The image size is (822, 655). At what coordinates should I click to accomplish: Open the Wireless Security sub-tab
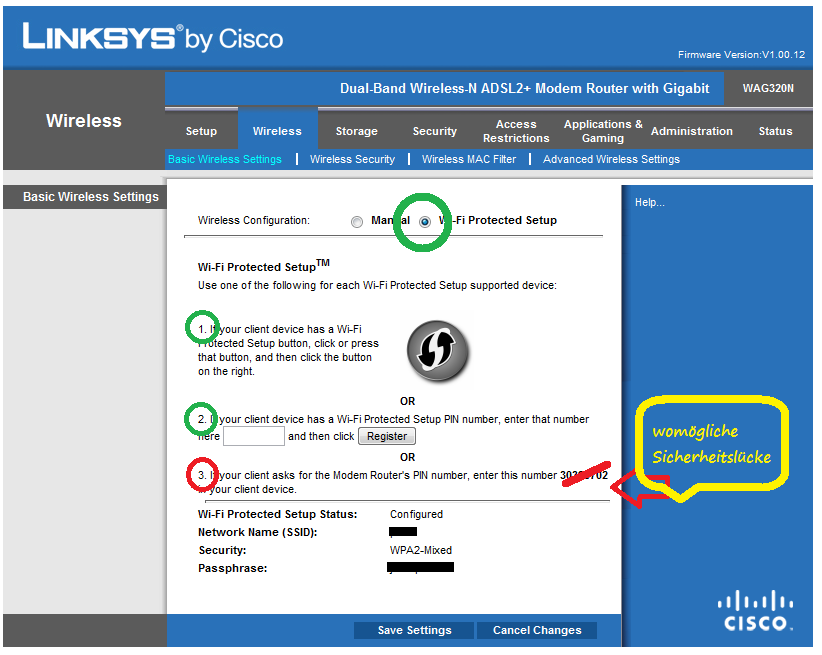pos(352,159)
